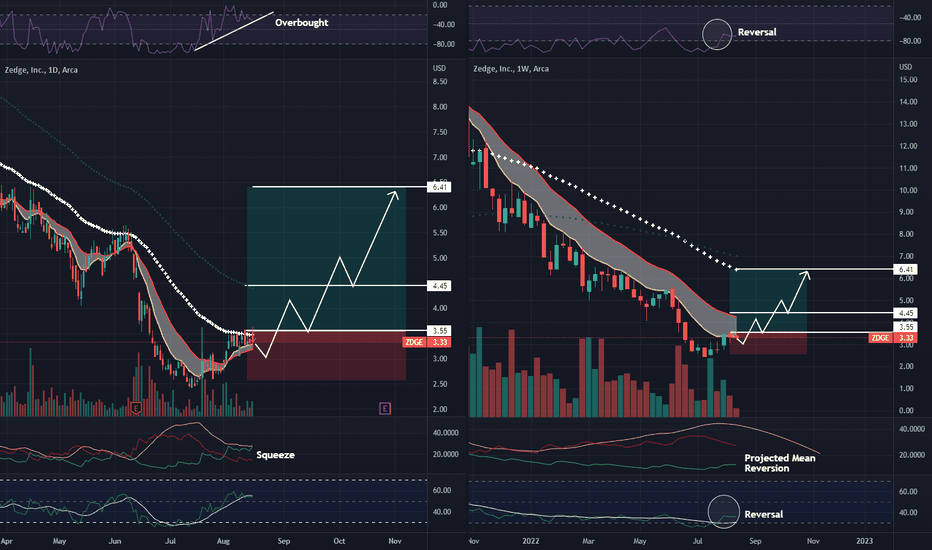Click the Jun label on daily time axis
932x550 pixels.
tap(115, 541)
